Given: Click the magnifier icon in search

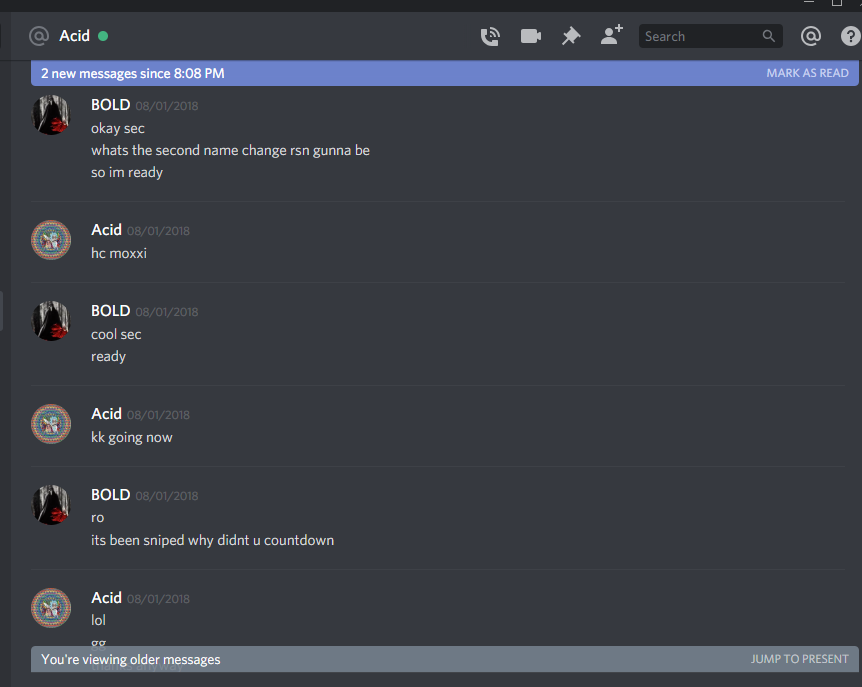Looking at the screenshot, I should [x=769, y=36].
